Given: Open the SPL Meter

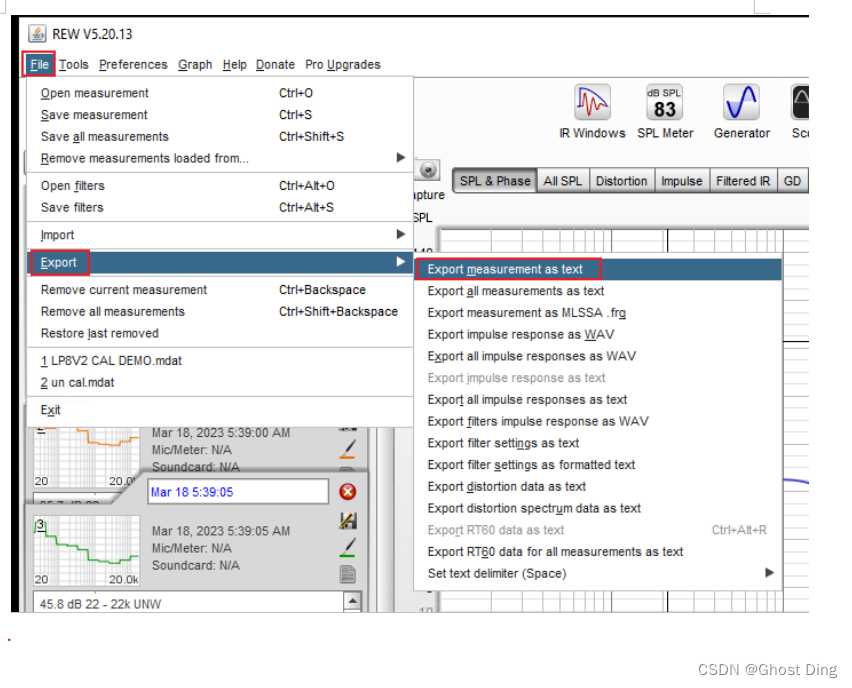Looking at the screenshot, I should tap(665, 111).
